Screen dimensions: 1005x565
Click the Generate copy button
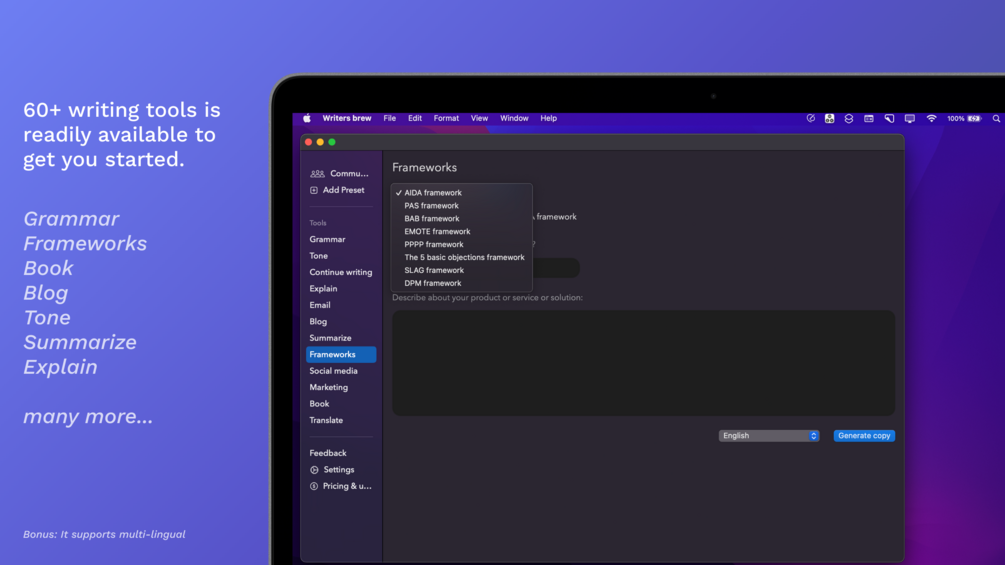click(x=864, y=436)
